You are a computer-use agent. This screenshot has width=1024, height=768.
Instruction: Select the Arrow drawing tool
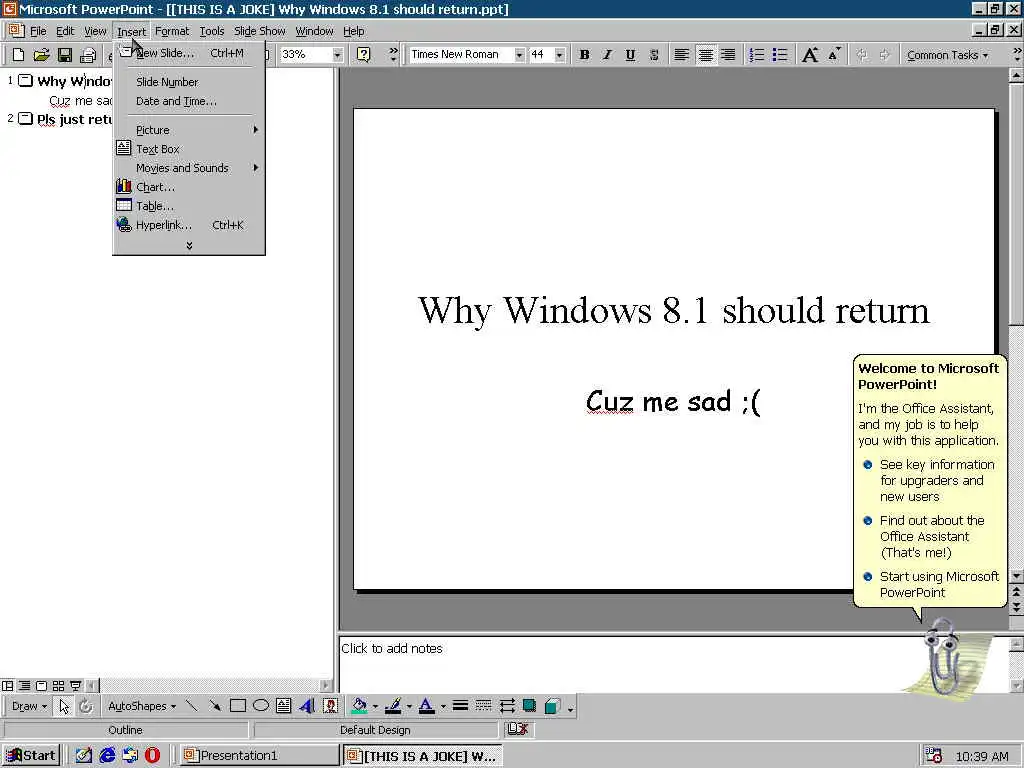tap(214, 706)
